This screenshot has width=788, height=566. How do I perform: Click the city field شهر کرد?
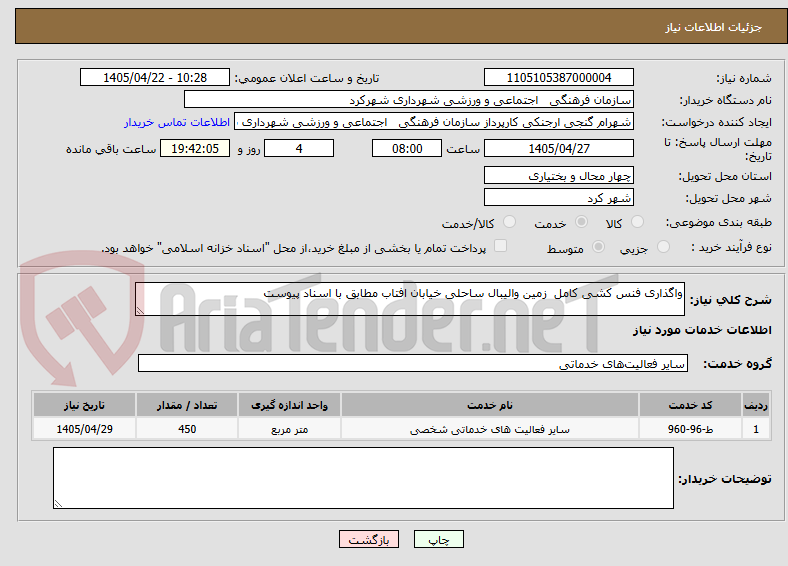[558, 198]
